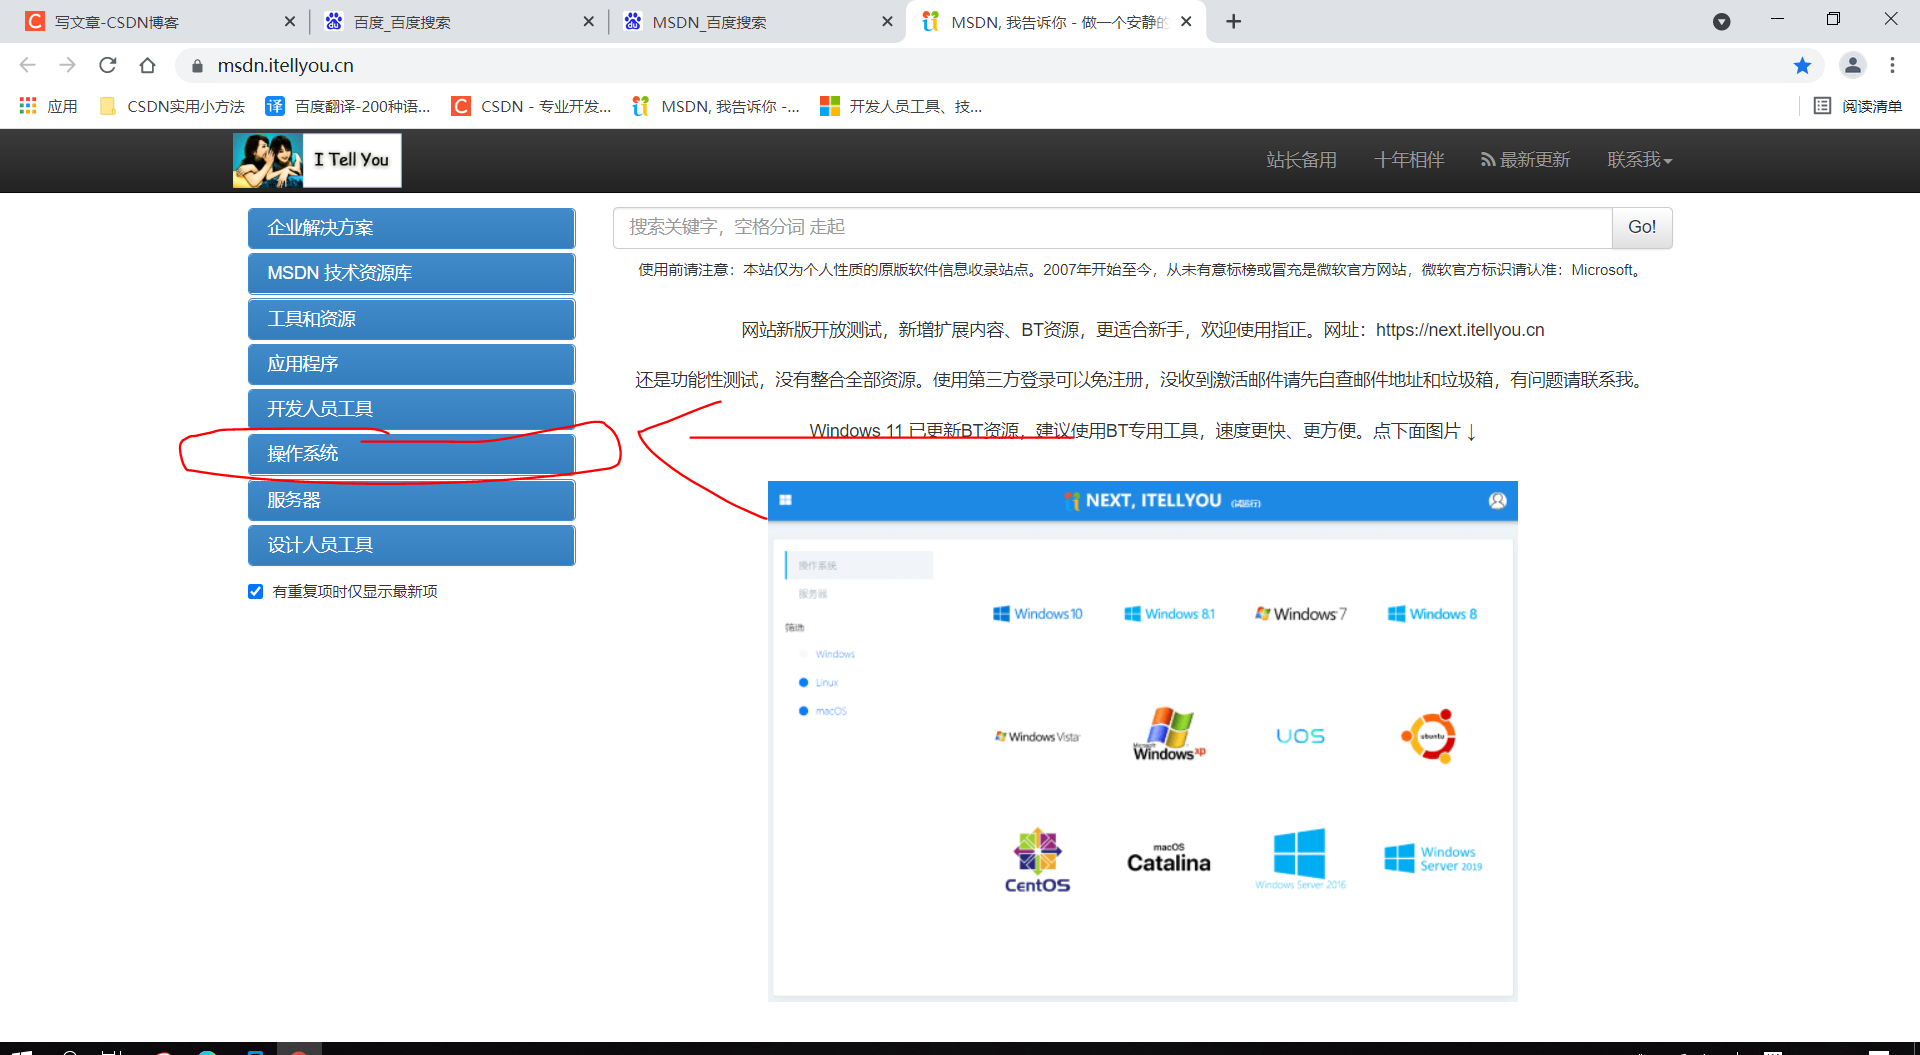Reload the current page
Screen dimensions: 1920x1055
pos(108,65)
